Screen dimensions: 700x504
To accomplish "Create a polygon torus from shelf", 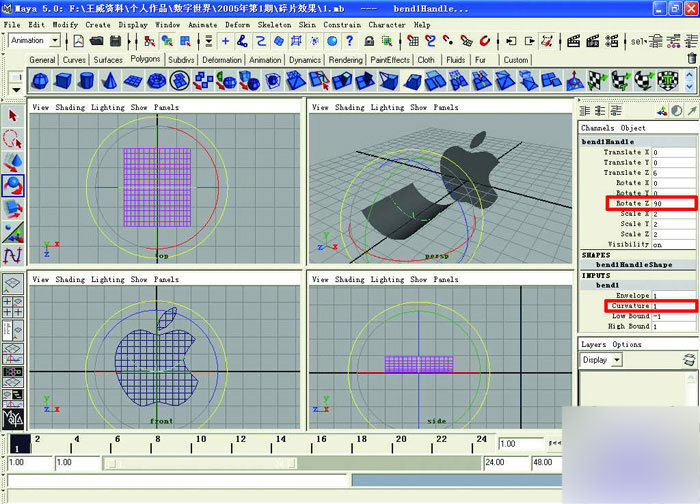I will [x=156, y=81].
